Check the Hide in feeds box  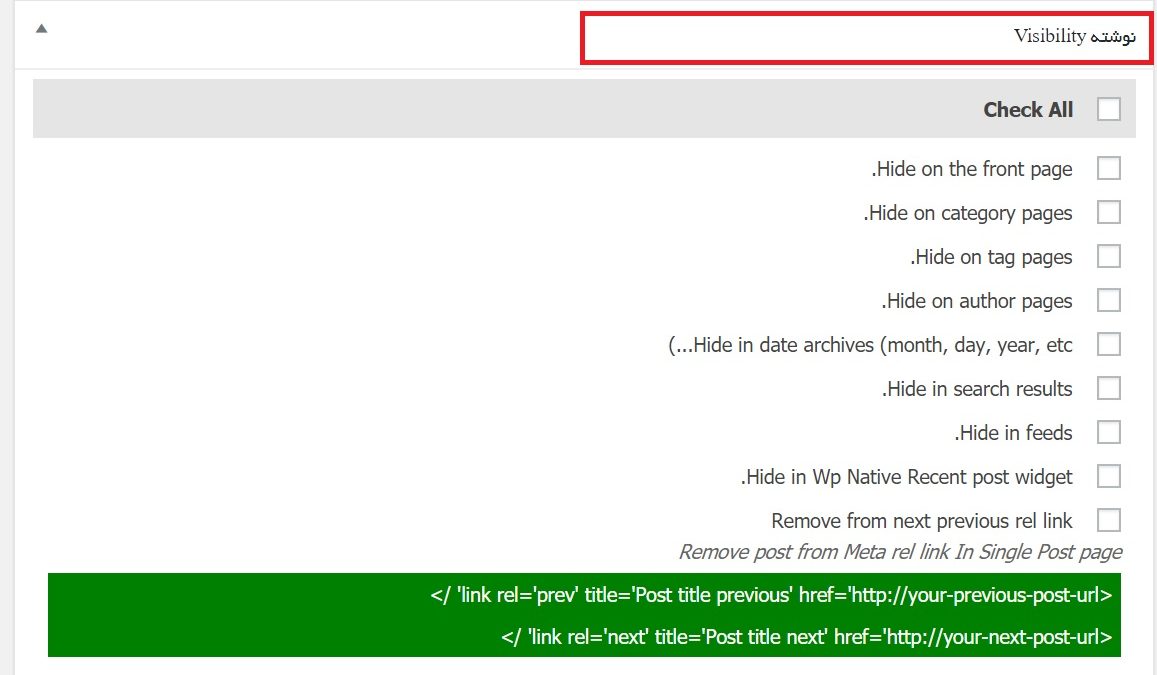tap(1108, 432)
